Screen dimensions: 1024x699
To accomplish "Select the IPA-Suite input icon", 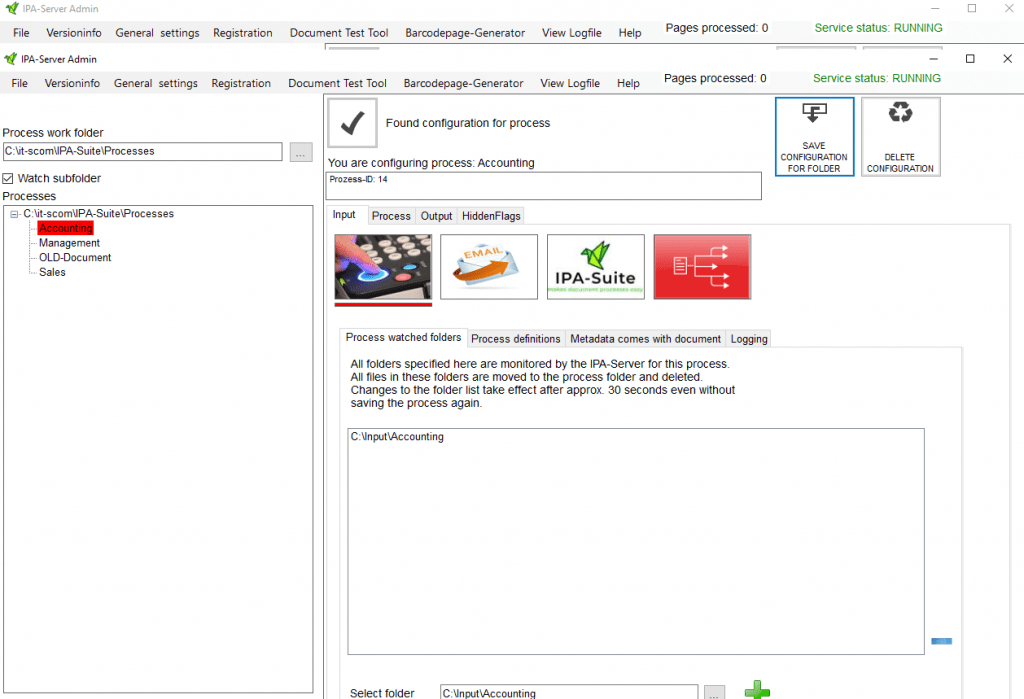I will point(596,266).
